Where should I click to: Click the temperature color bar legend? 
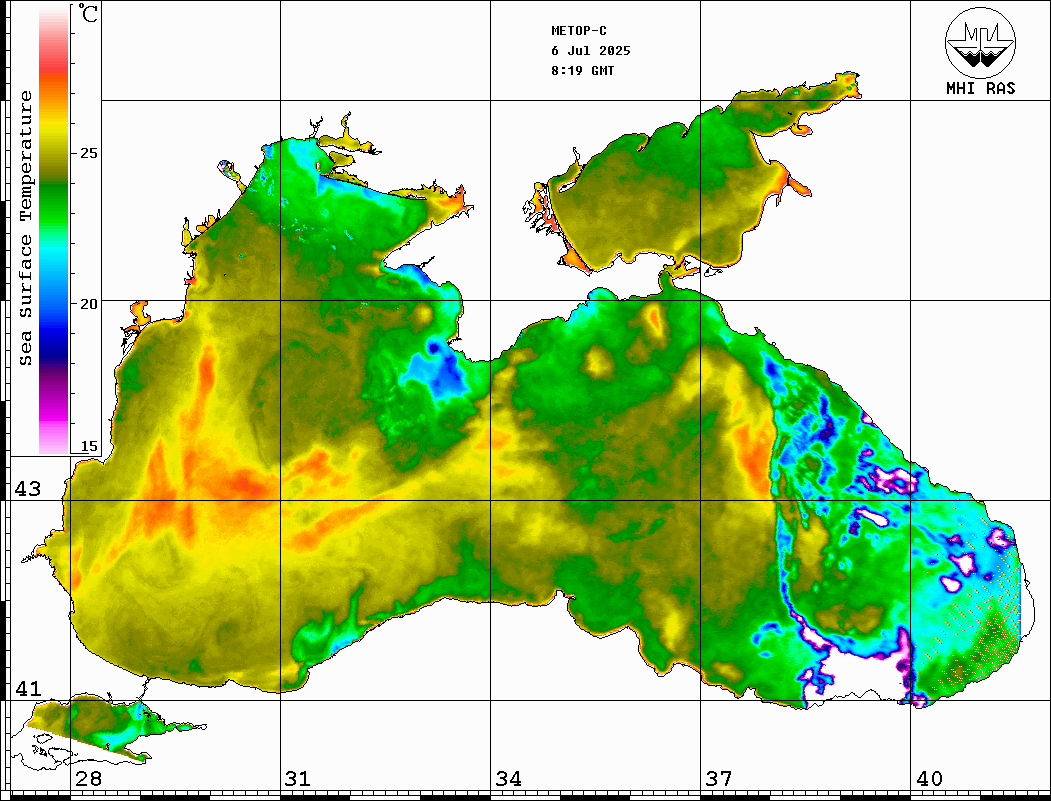[x=54, y=230]
